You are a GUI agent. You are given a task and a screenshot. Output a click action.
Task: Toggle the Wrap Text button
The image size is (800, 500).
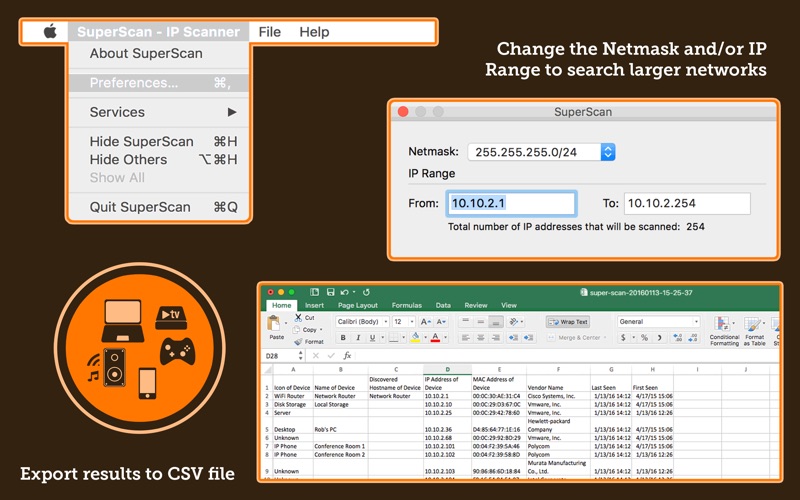tap(568, 322)
